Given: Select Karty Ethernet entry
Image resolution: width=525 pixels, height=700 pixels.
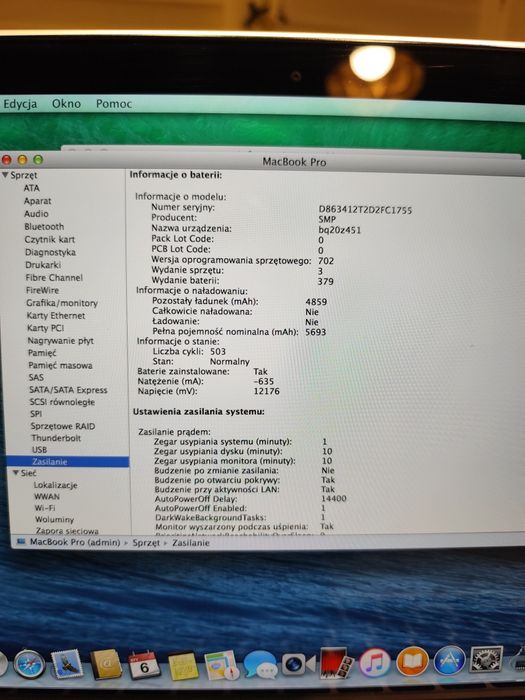Looking at the screenshot, I should pos(56,316).
